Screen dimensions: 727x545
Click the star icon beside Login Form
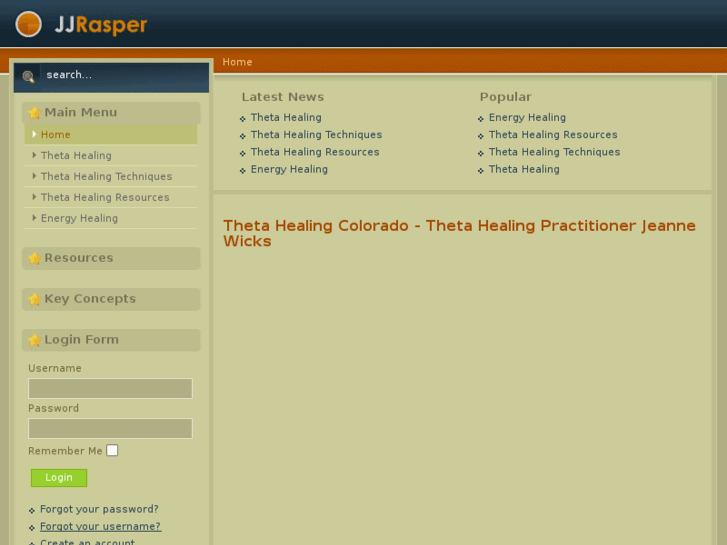click(x=34, y=340)
